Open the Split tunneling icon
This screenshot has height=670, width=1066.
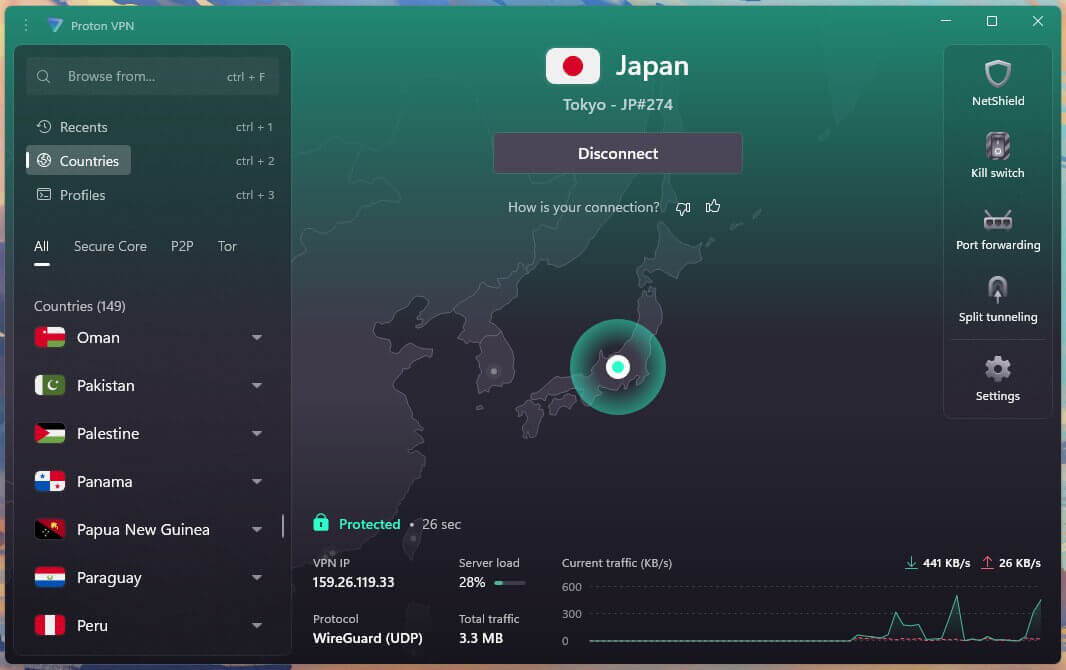point(997,289)
